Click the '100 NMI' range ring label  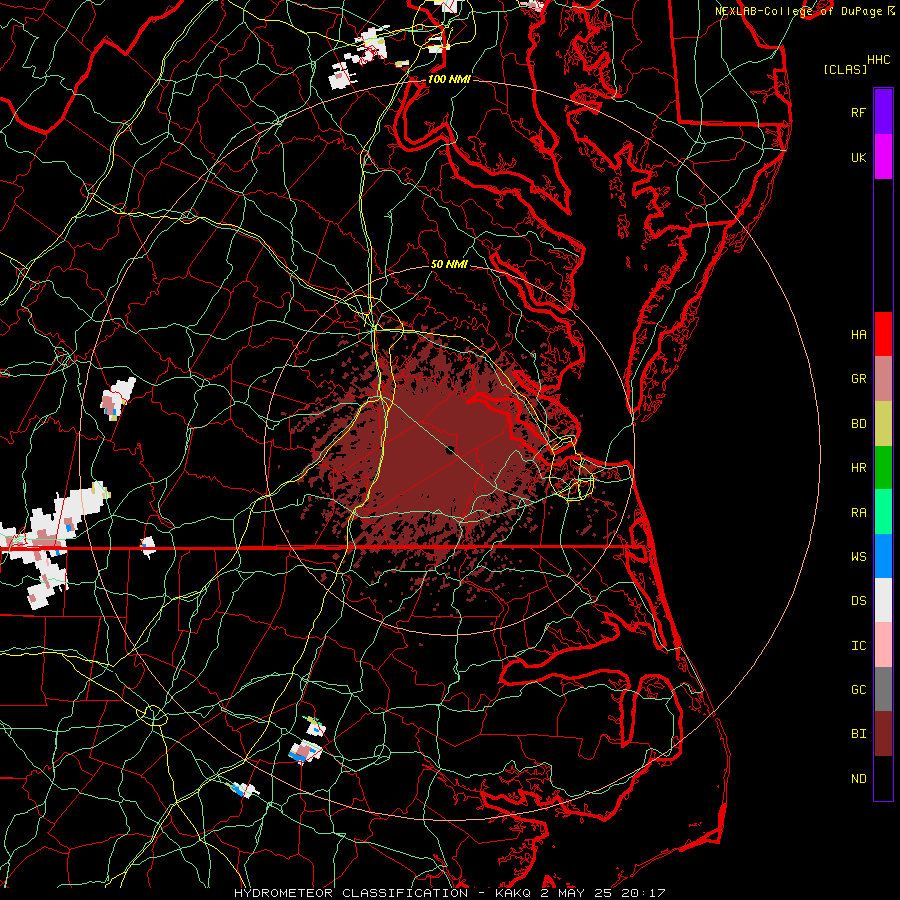[x=449, y=79]
